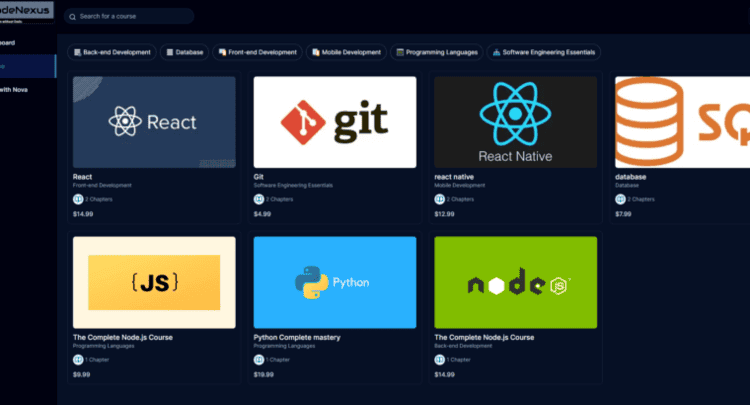Click the Git course title
Viewport: 750px width, 405px height.
pyautogui.click(x=258, y=177)
